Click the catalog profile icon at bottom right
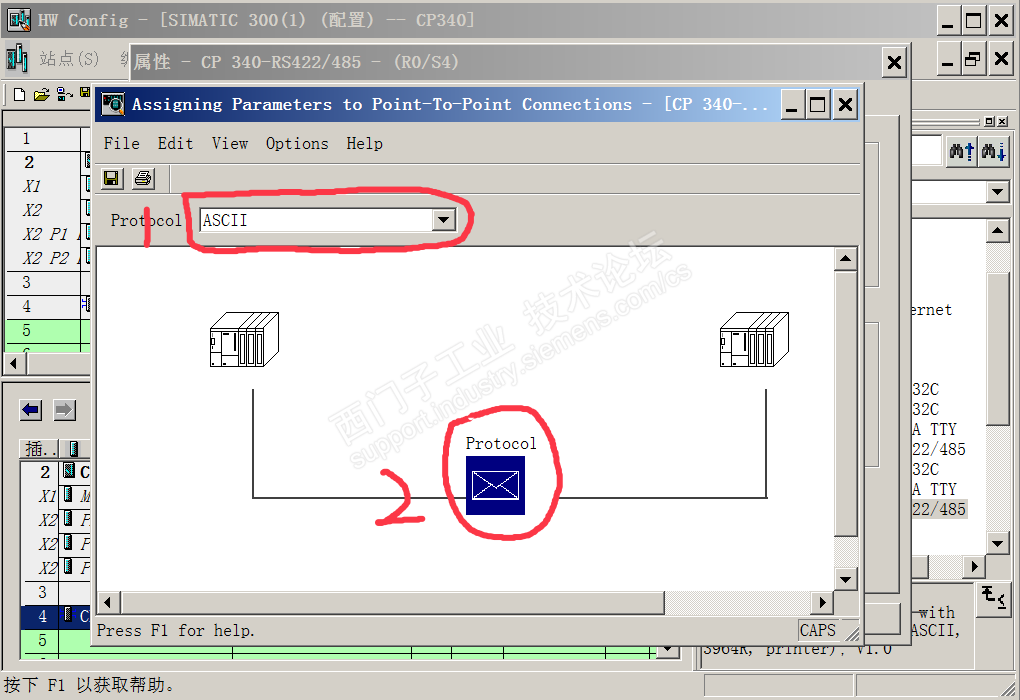This screenshot has height=700, width=1020. (x=994, y=597)
